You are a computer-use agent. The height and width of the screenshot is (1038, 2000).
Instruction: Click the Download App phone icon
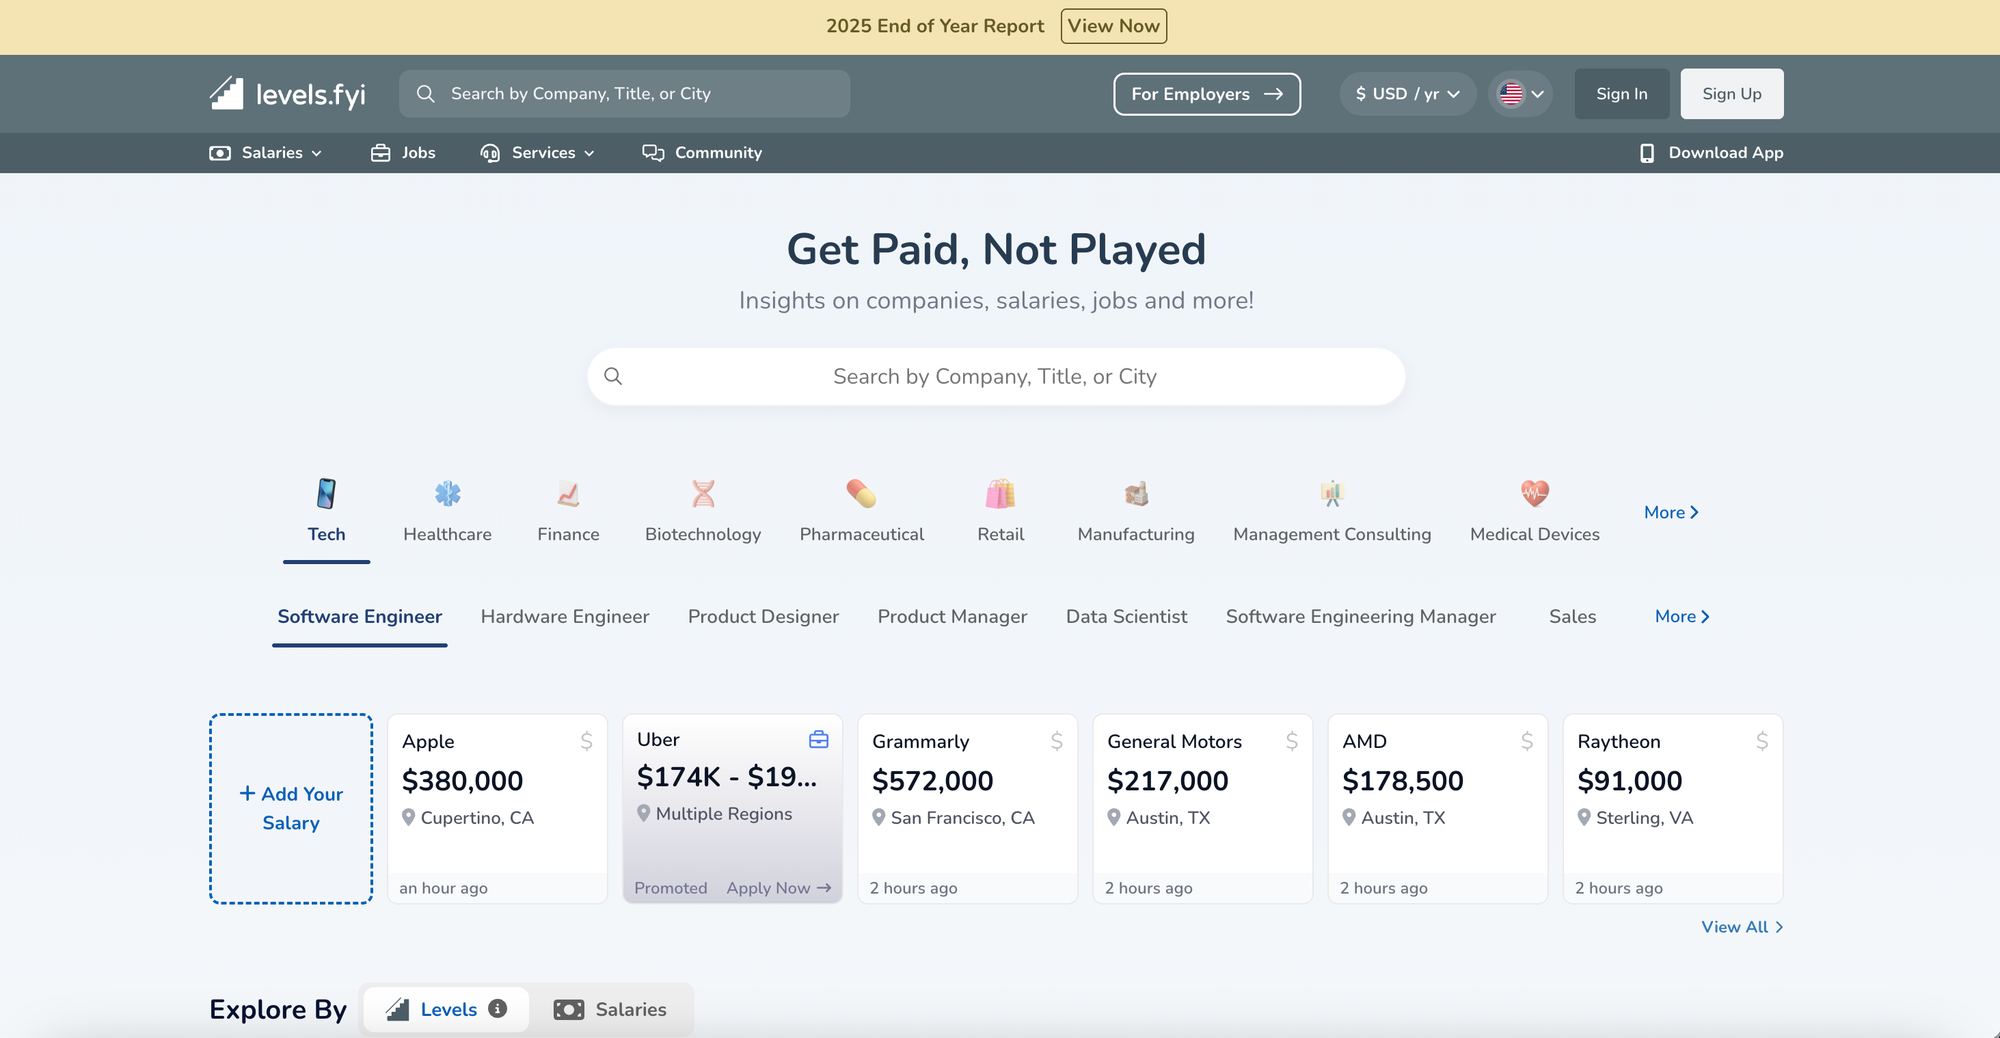(x=1646, y=153)
